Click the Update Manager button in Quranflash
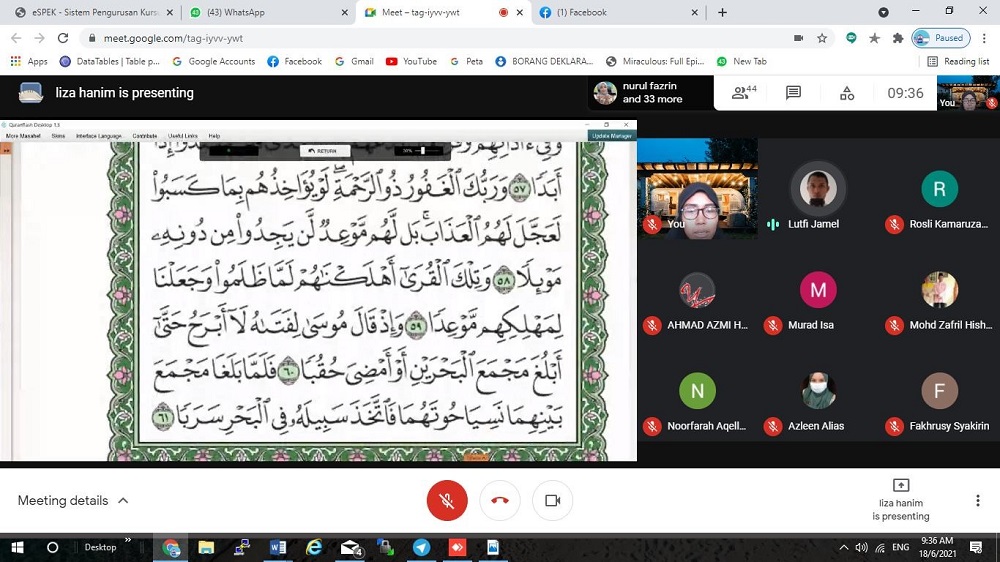Image resolution: width=1000 pixels, height=562 pixels. (612, 136)
